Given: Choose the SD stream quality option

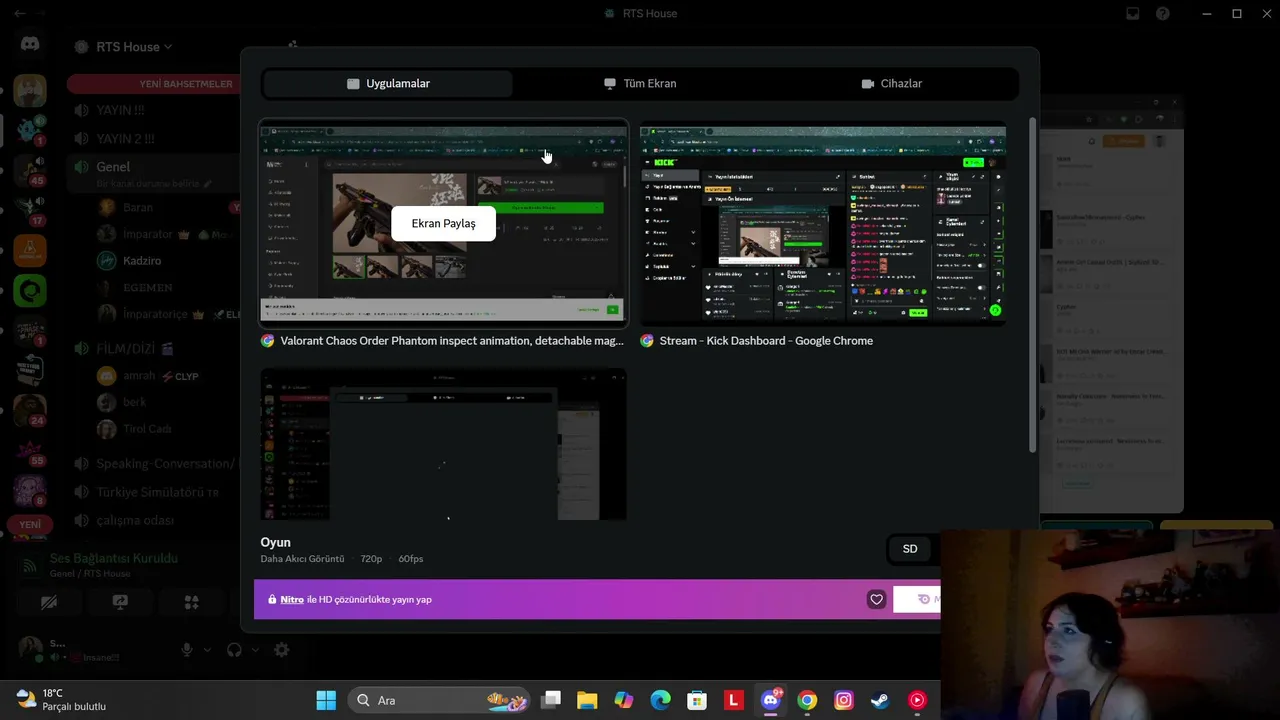Looking at the screenshot, I should pos(910,549).
